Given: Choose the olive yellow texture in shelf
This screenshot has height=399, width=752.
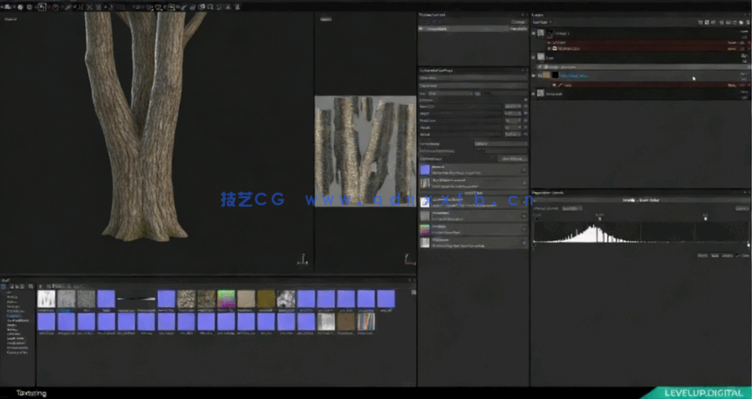Looking at the screenshot, I should click(x=266, y=299).
